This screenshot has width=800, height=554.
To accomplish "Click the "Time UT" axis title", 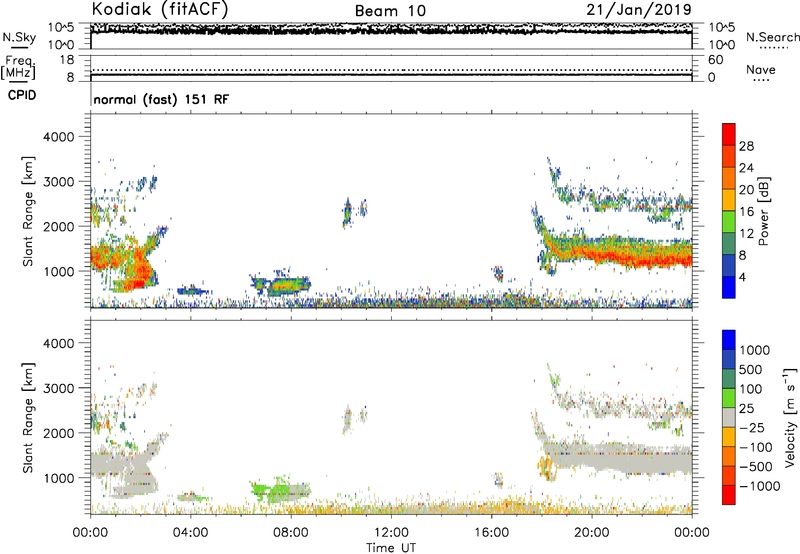I will pos(391,548).
